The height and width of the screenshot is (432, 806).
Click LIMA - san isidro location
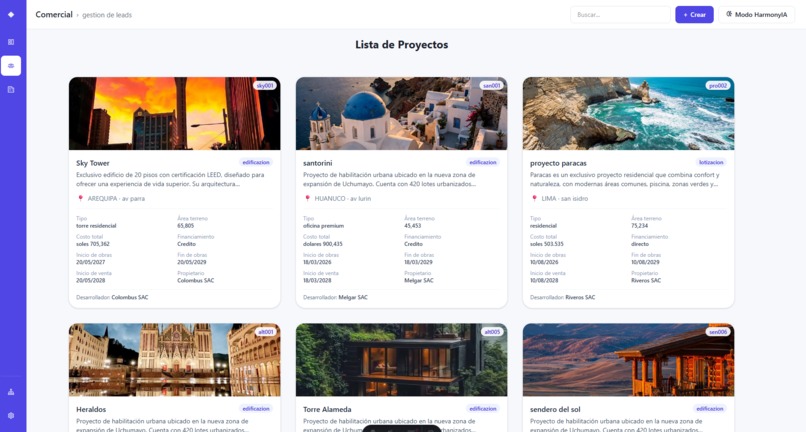point(565,199)
